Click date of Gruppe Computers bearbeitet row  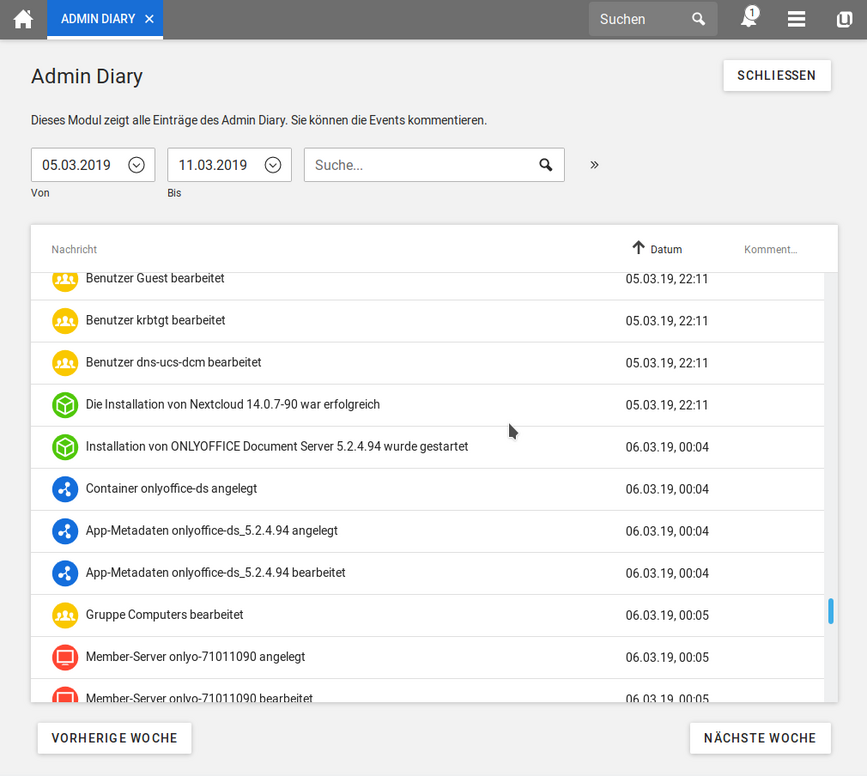[667, 615]
